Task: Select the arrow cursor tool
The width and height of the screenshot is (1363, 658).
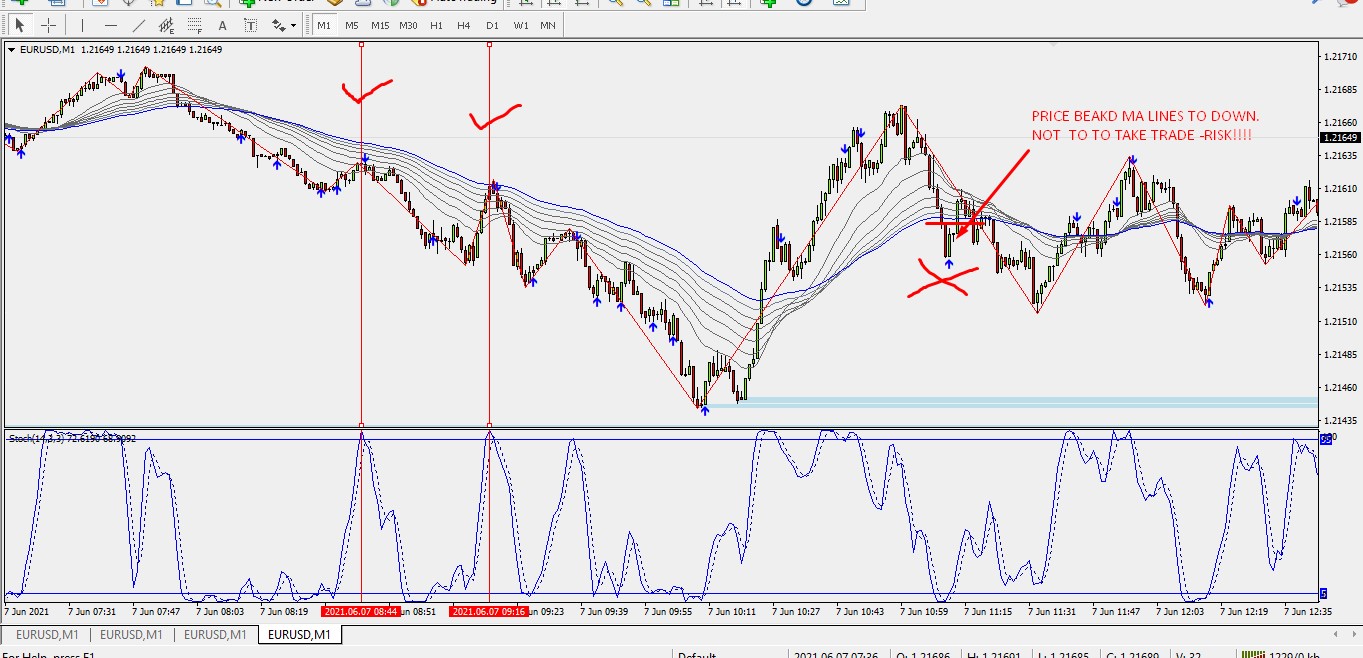Action: tap(19, 25)
